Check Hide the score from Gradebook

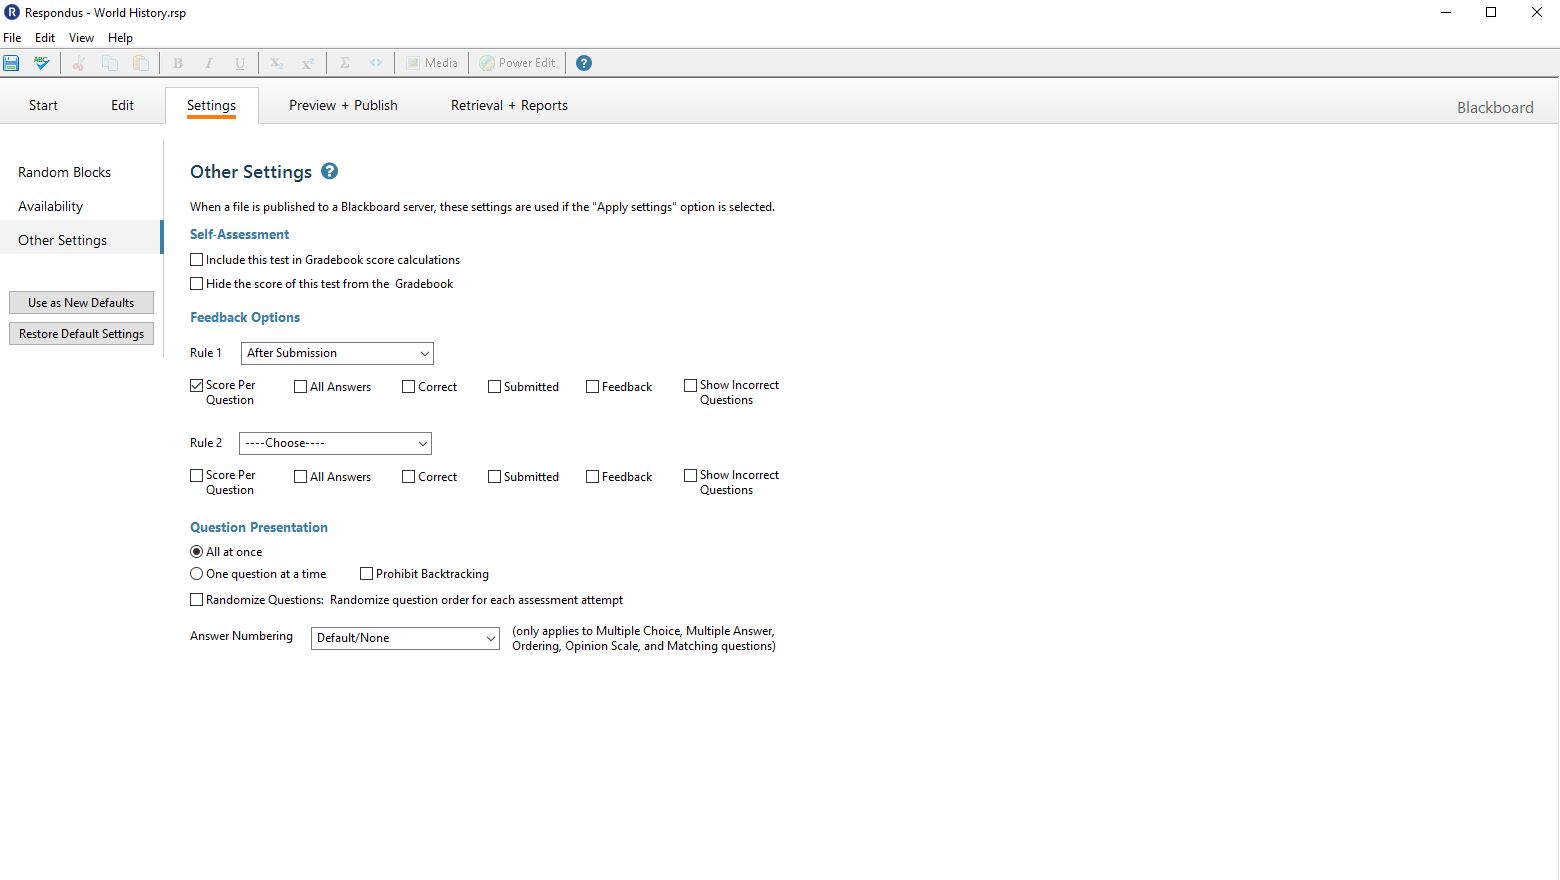(197, 284)
